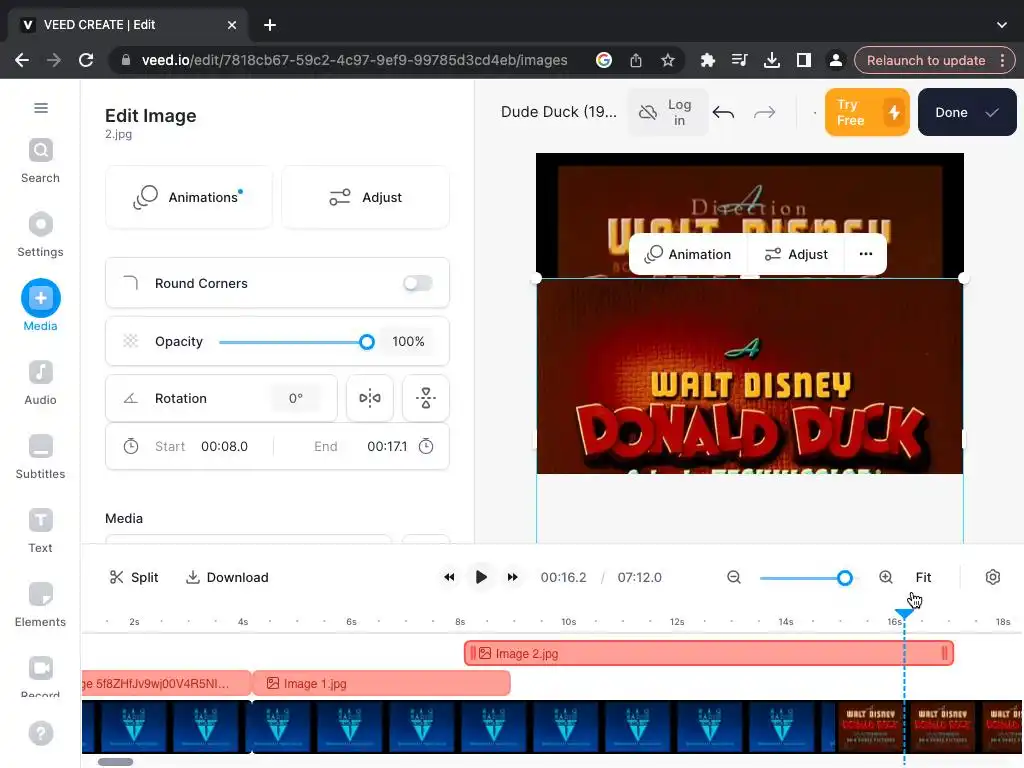Toggle the Round Corners switch

pos(417,283)
